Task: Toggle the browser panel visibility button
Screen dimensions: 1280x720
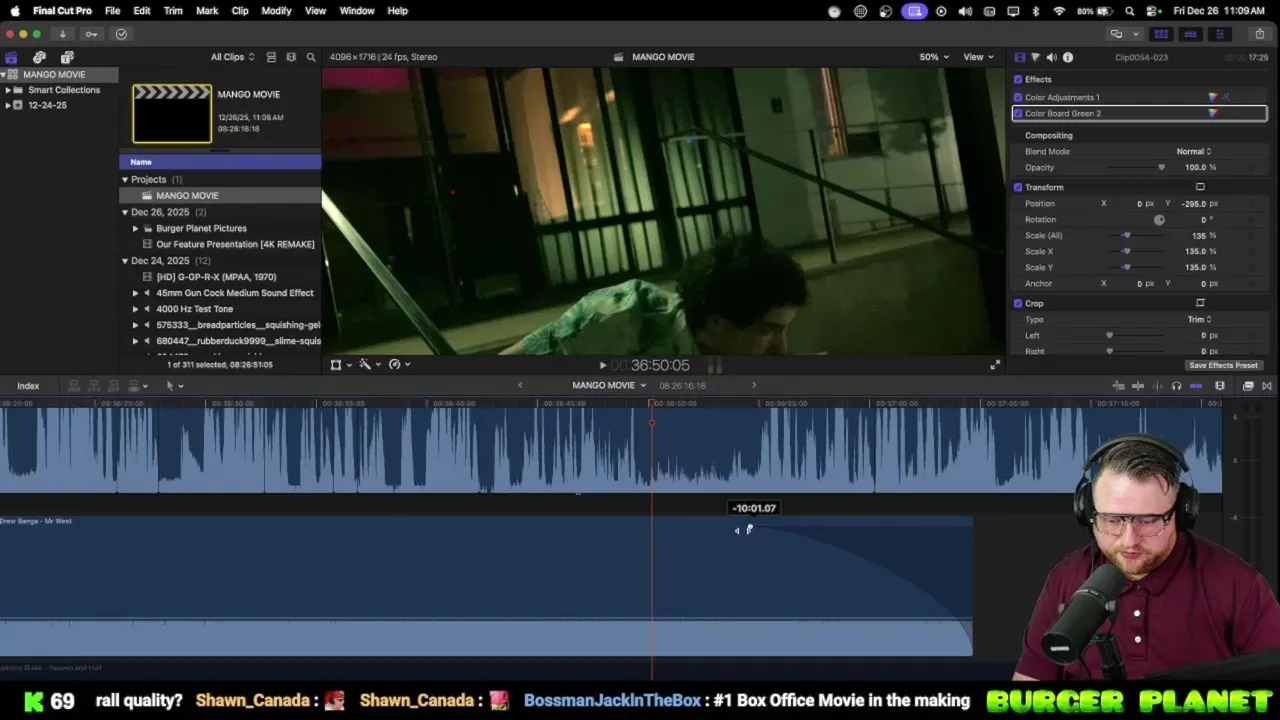Action: click(x=1161, y=34)
